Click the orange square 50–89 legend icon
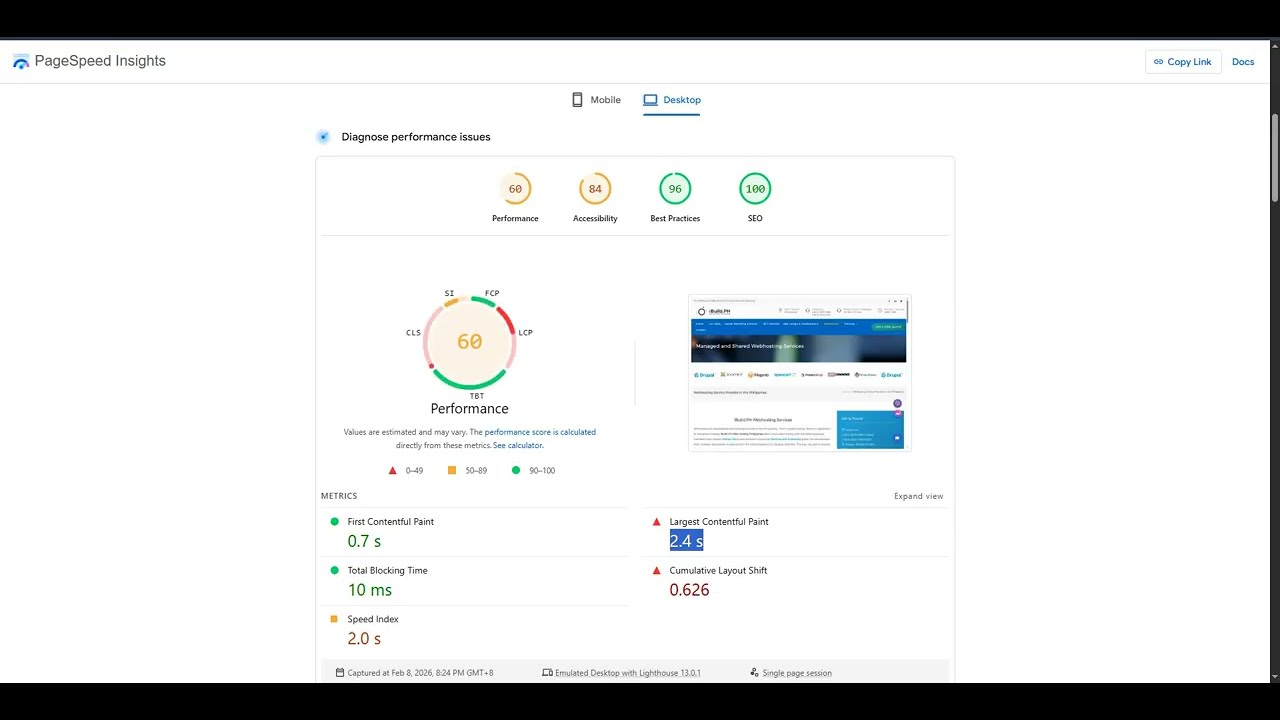 (452, 470)
